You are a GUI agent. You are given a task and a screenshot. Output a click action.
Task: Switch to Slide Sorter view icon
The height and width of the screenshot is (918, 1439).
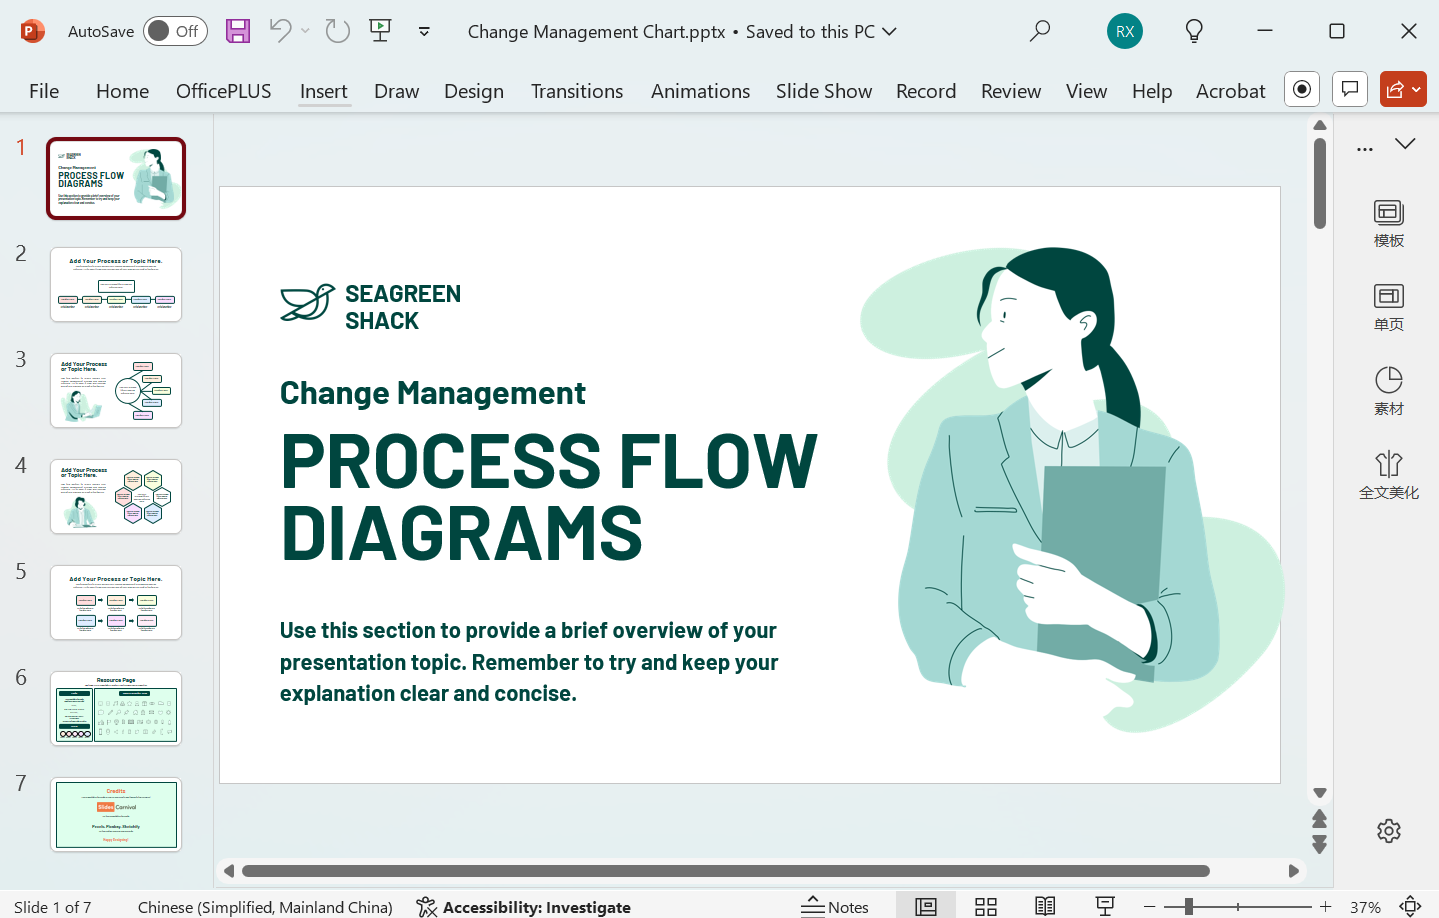pyautogui.click(x=986, y=906)
